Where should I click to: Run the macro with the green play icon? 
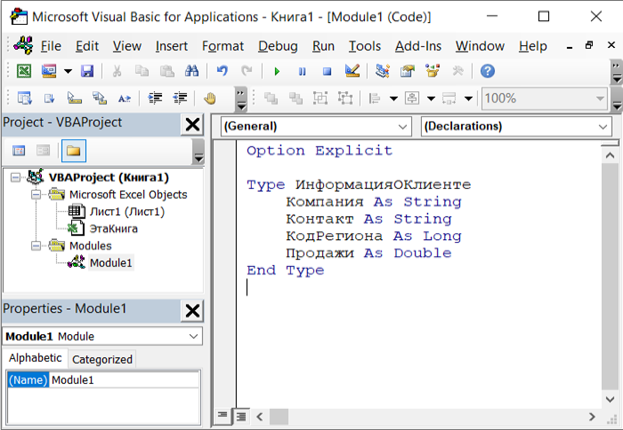tap(277, 72)
